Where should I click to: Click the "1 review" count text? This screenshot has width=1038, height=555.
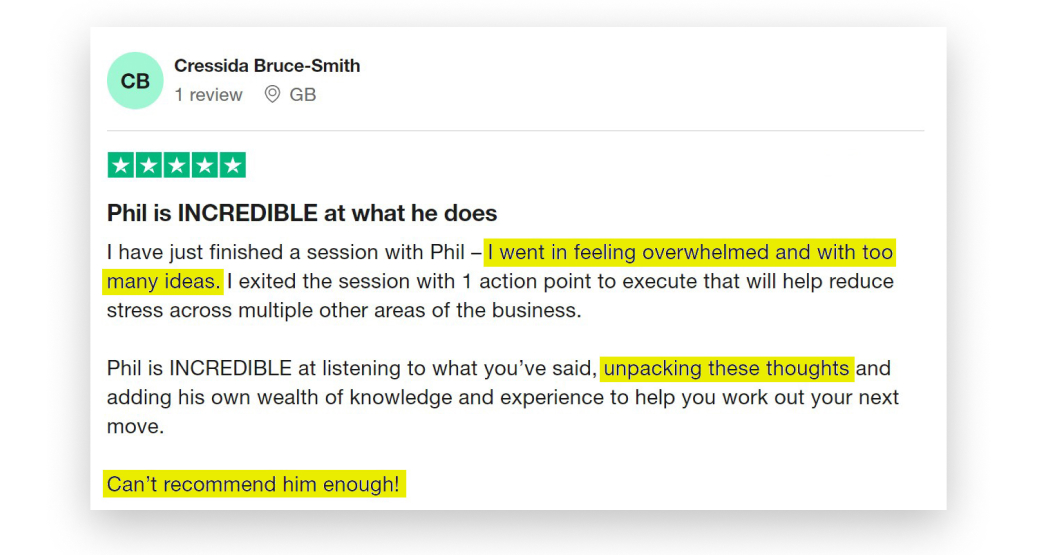(208, 95)
